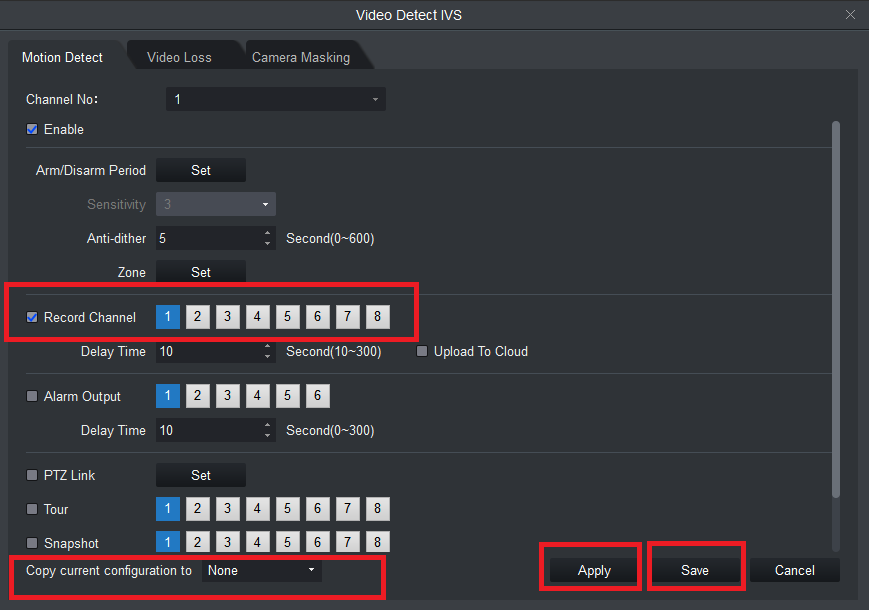Select Record Channel number 7

347,317
